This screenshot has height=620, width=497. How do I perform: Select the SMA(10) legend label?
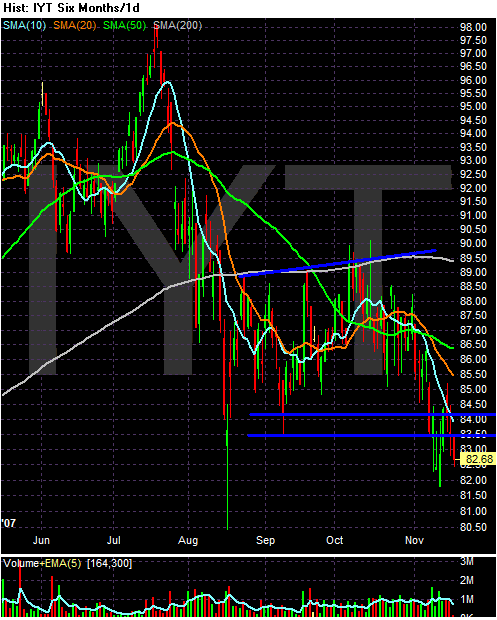(x=25, y=26)
